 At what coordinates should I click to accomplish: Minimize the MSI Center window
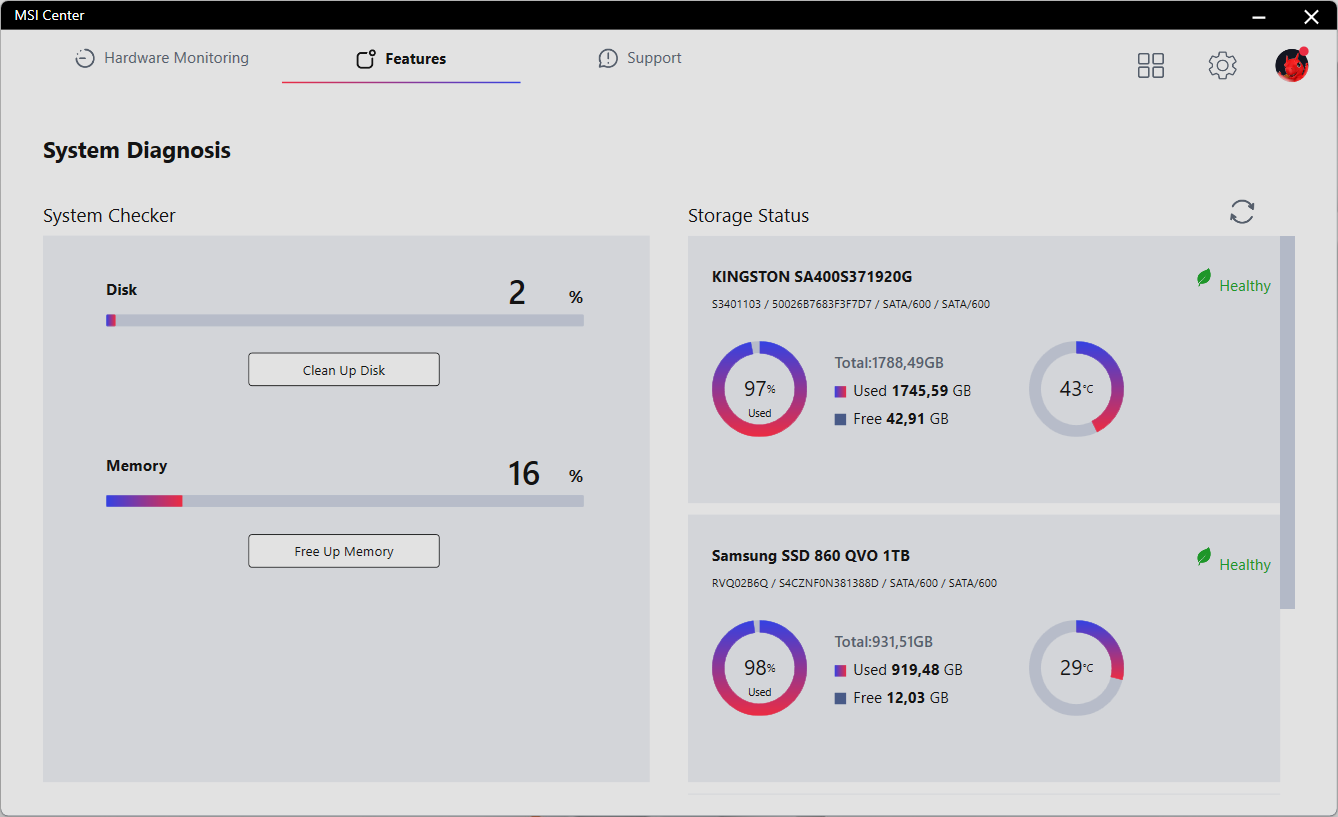[1260, 16]
